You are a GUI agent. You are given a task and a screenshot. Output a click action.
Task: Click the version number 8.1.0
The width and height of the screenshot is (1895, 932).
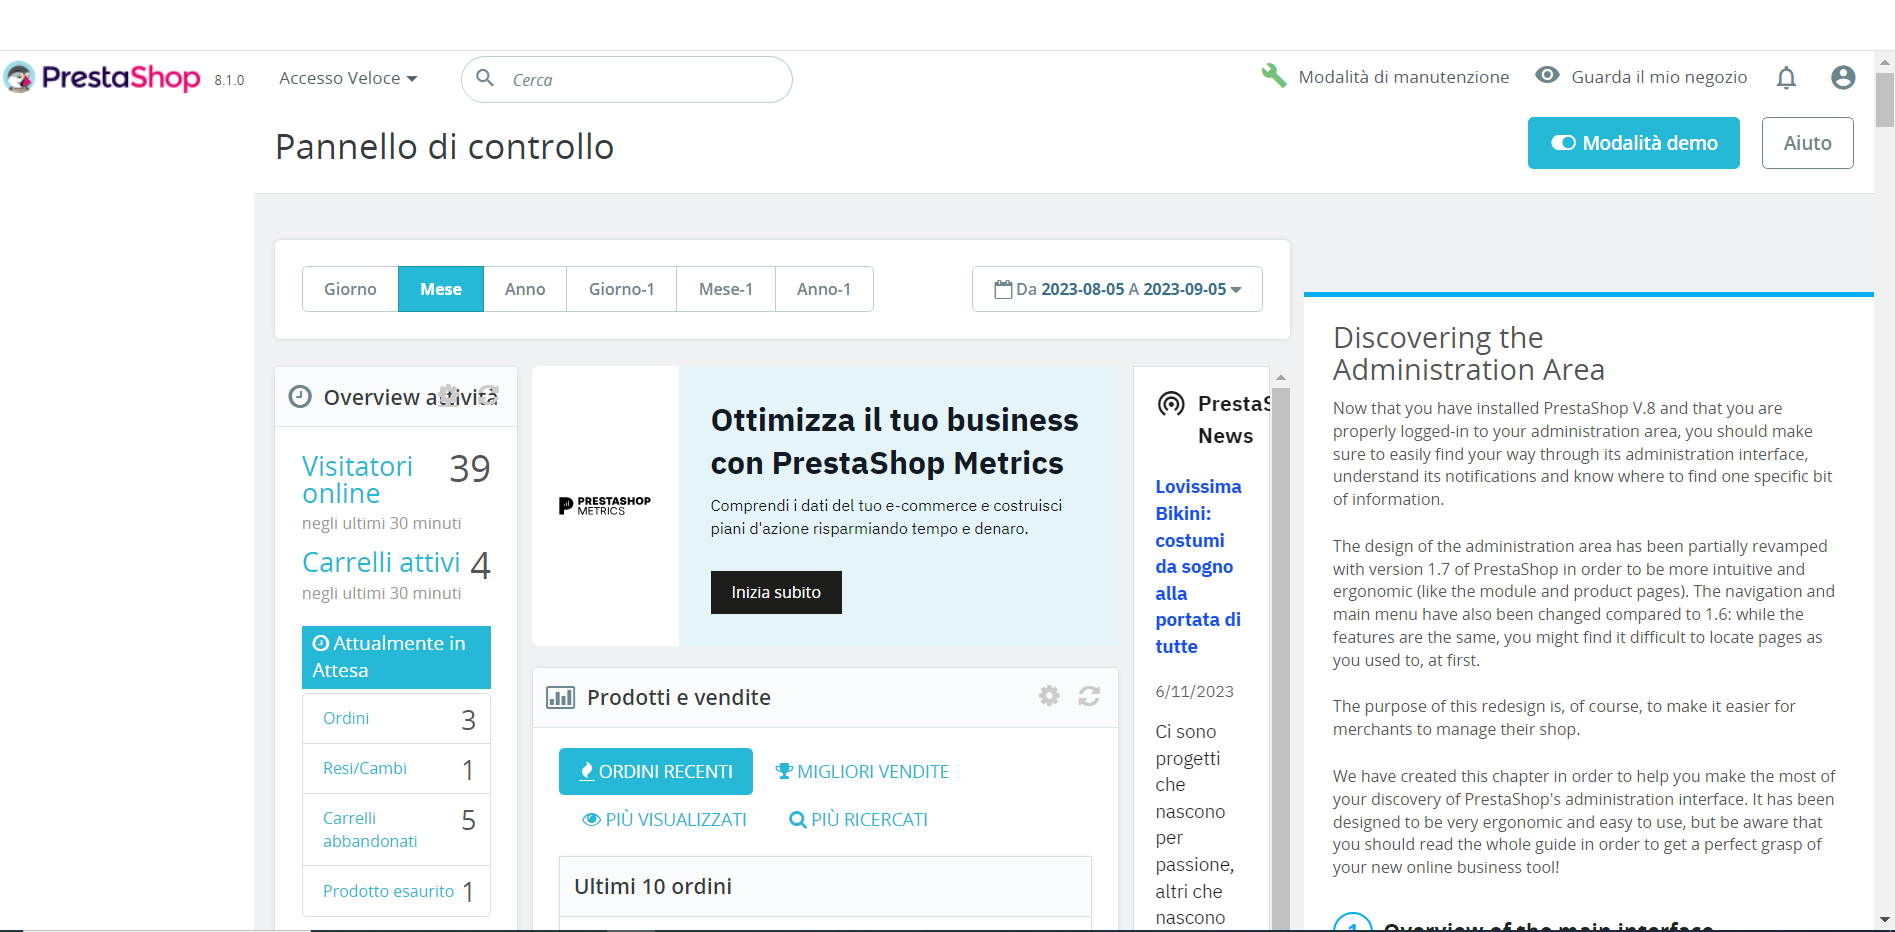click(x=229, y=80)
